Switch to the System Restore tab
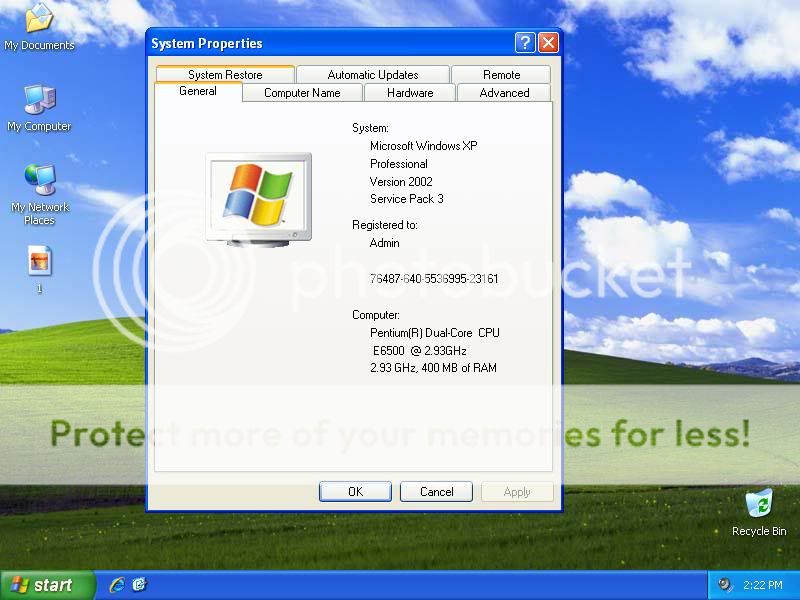The image size is (800, 600). coord(225,74)
